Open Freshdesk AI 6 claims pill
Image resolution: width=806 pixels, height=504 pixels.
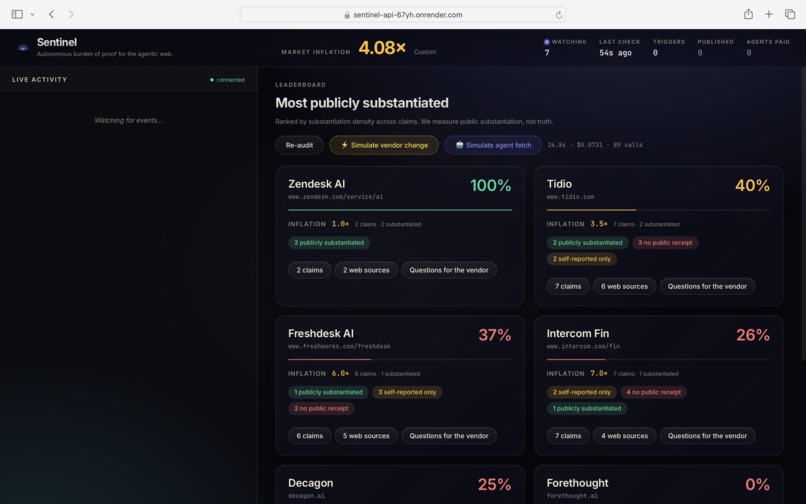point(309,436)
